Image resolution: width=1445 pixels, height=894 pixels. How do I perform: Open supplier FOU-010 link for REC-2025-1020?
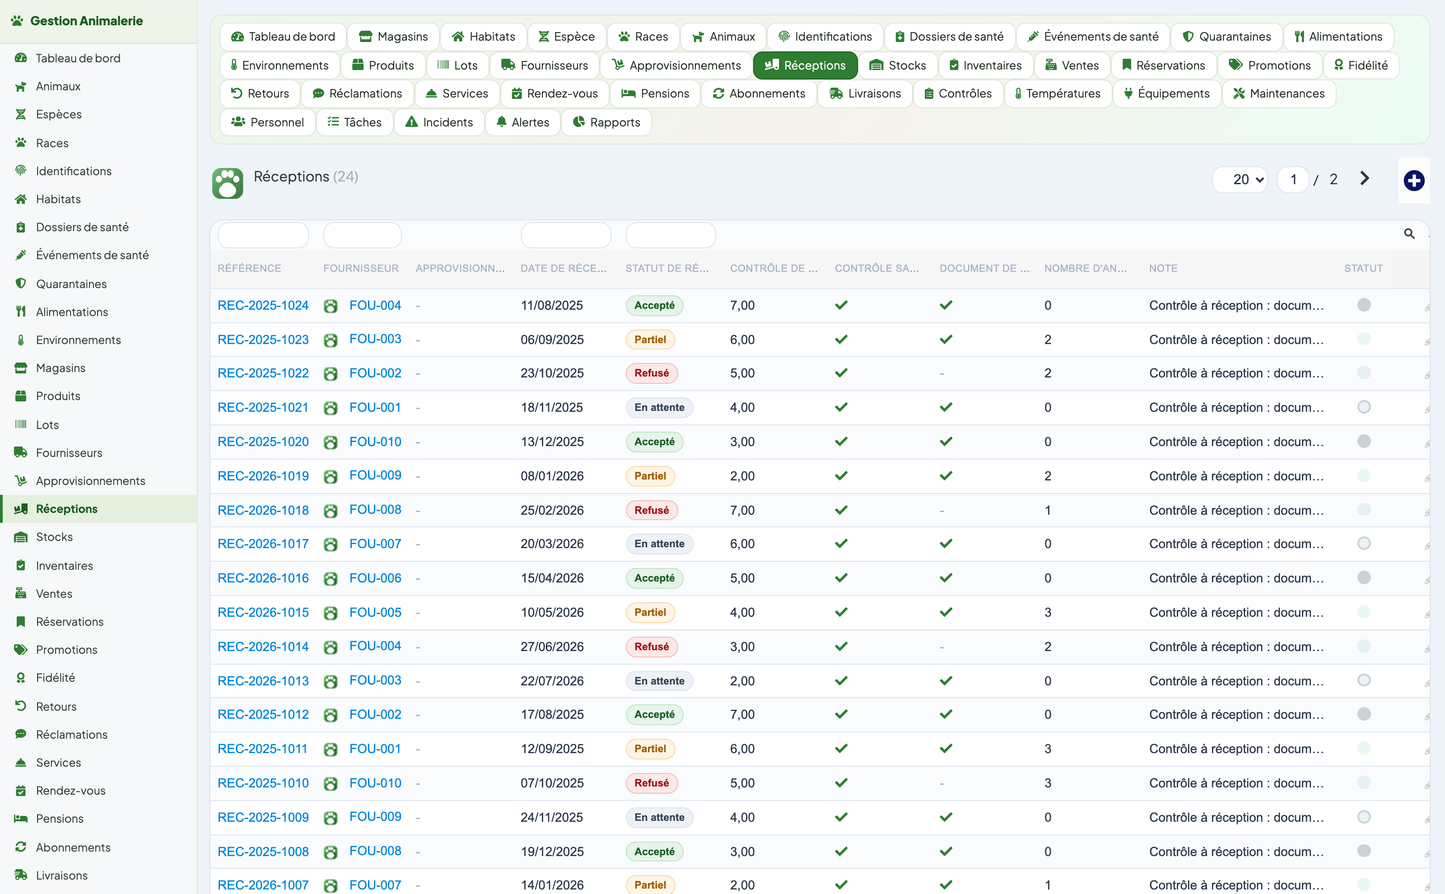375,441
